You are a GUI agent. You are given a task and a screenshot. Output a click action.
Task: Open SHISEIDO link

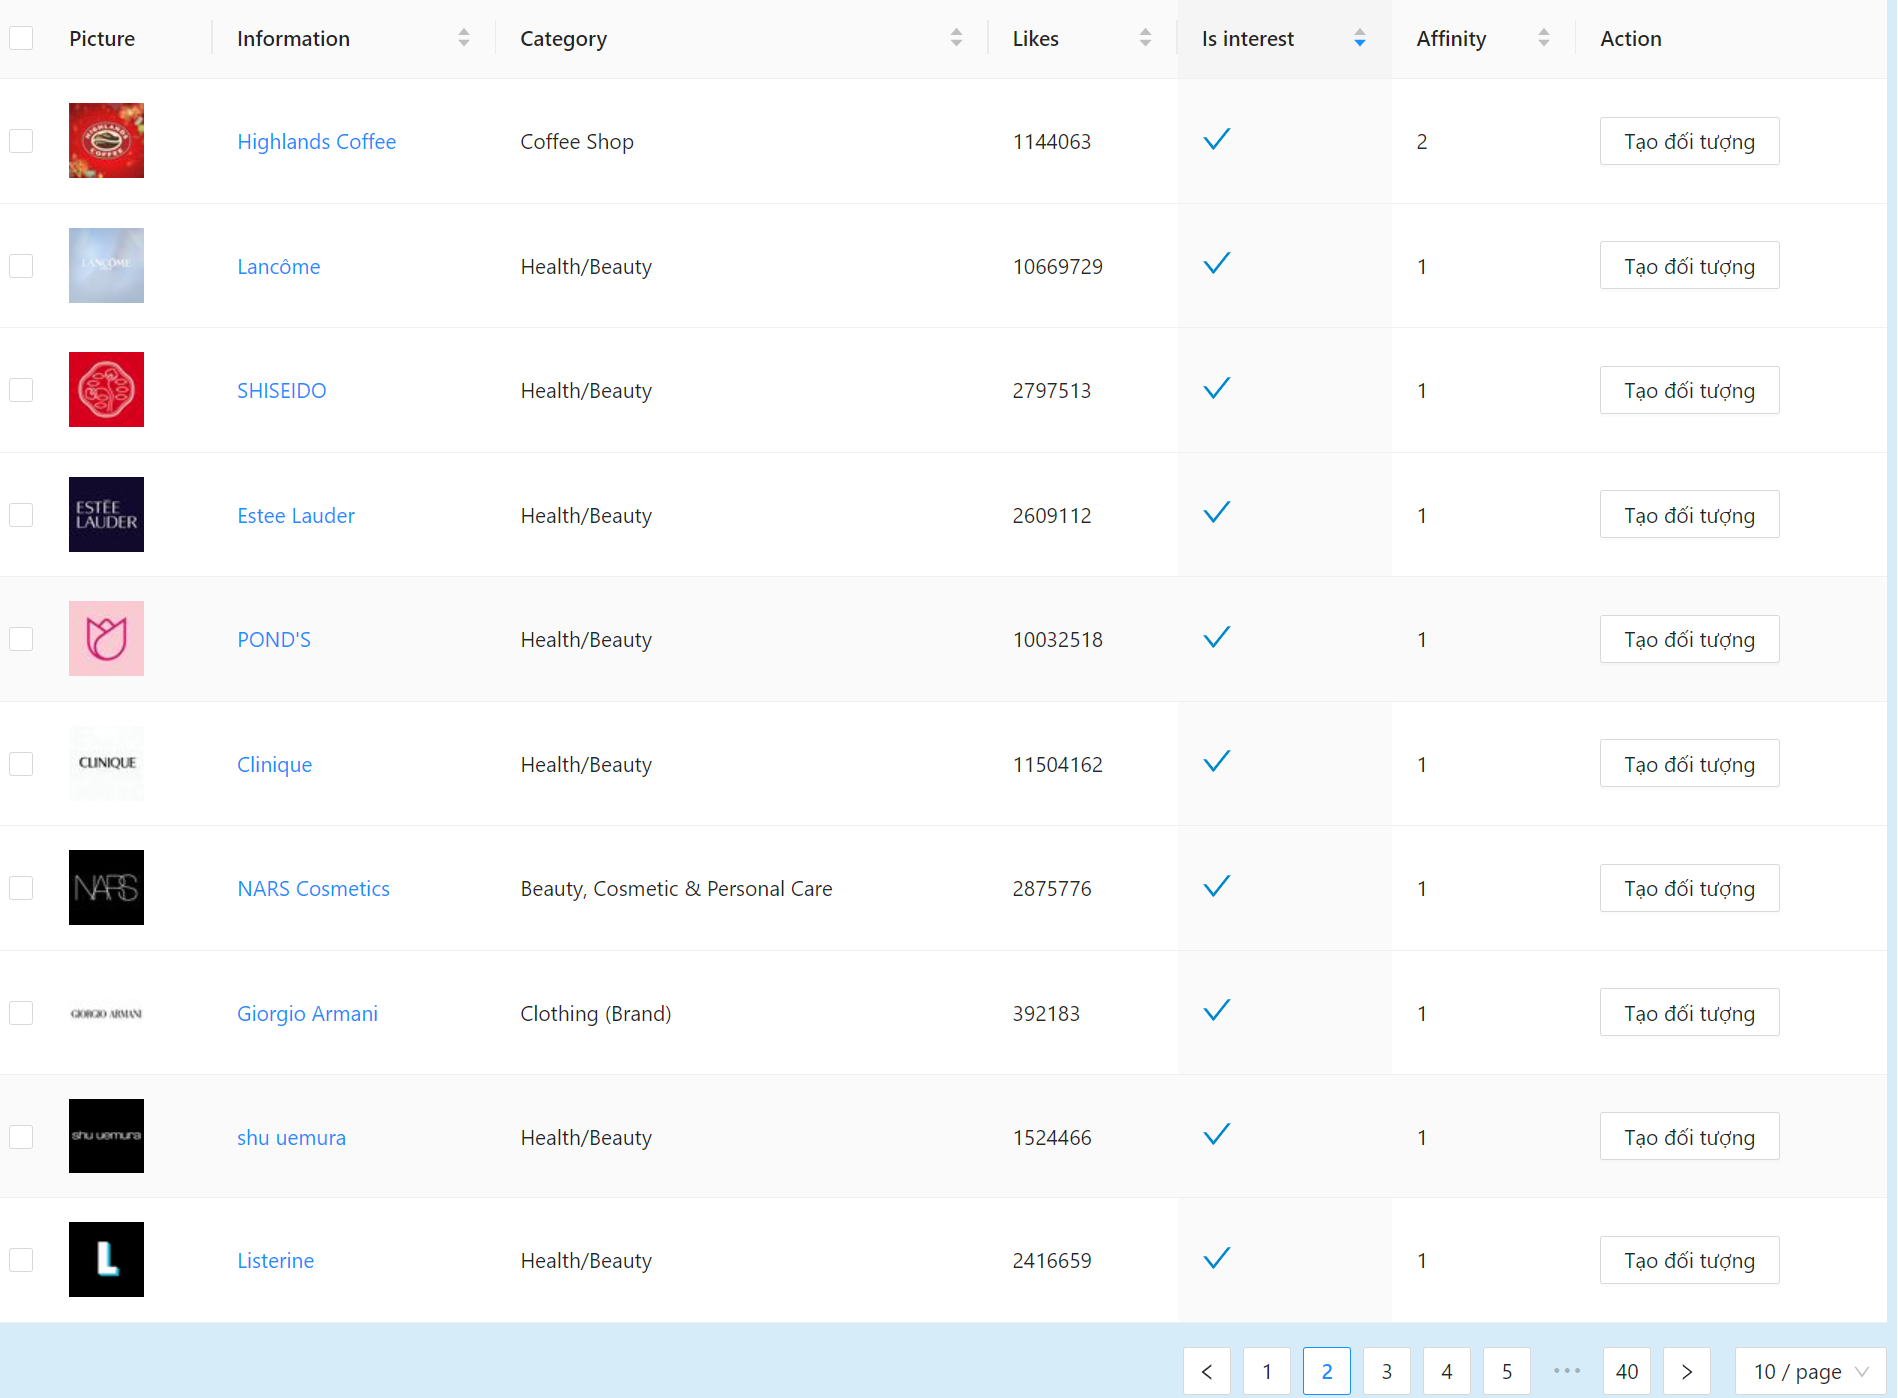point(282,391)
